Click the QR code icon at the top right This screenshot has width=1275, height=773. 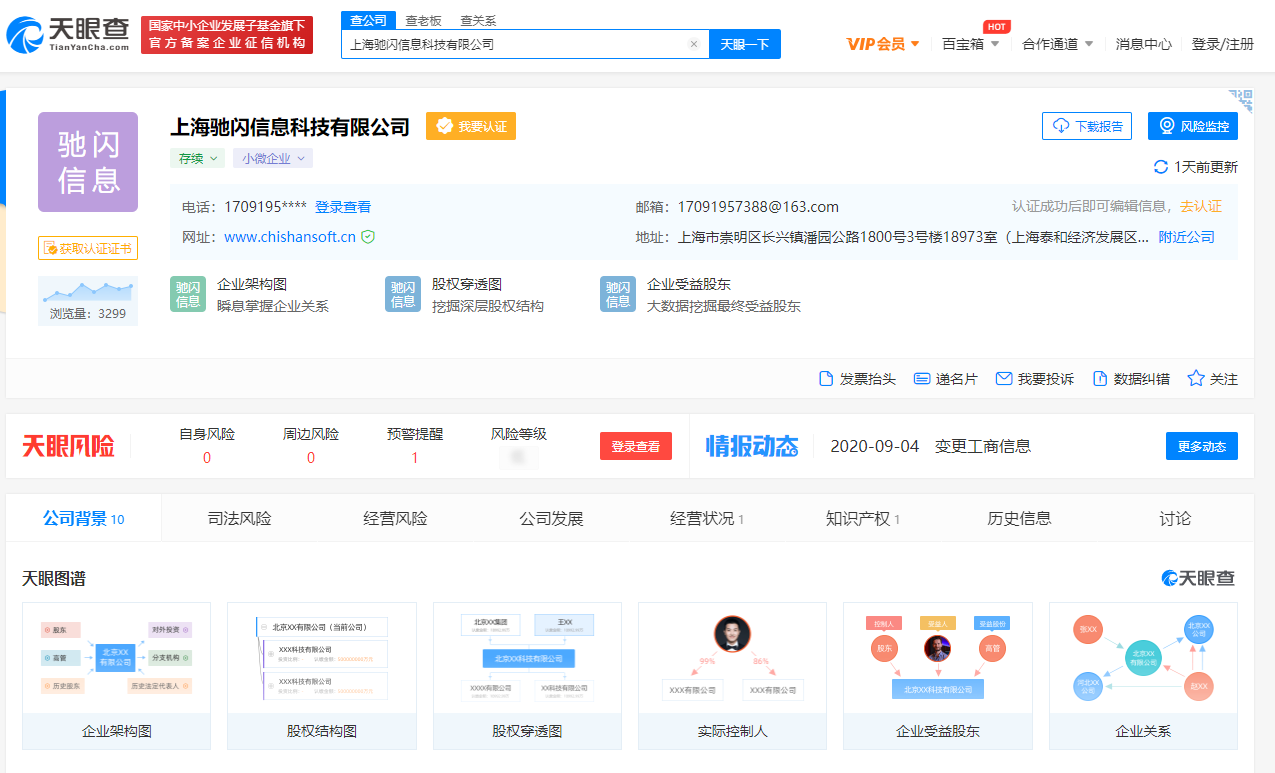pyautogui.click(x=1241, y=100)
